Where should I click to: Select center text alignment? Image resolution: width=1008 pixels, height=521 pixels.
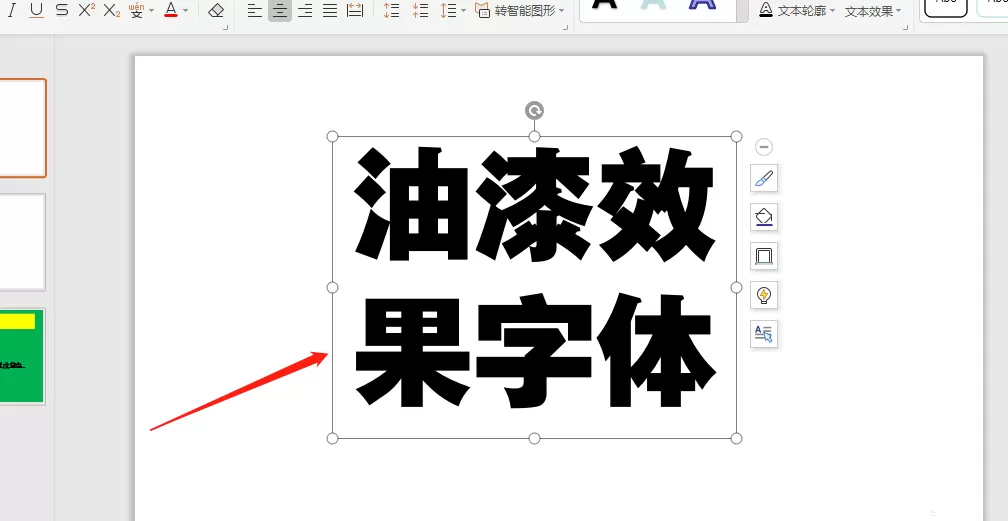(x=280, y=10)
